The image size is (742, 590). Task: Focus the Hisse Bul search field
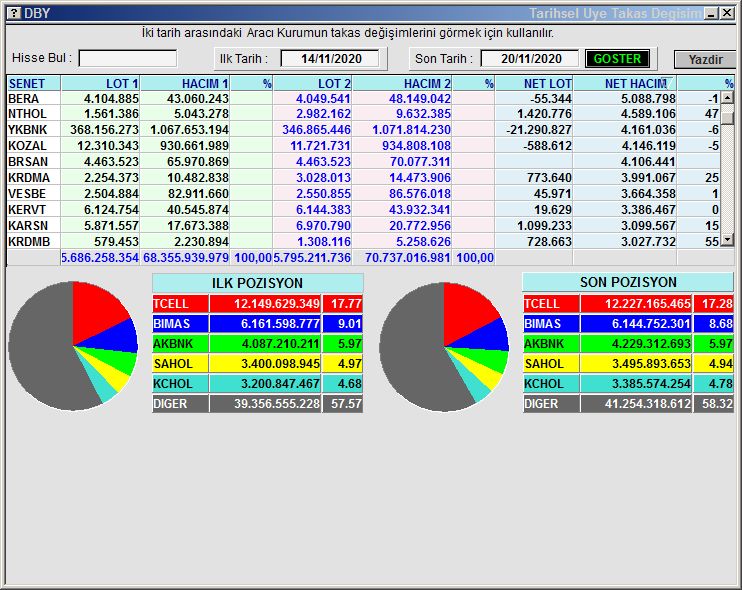[x=128, y=59]
